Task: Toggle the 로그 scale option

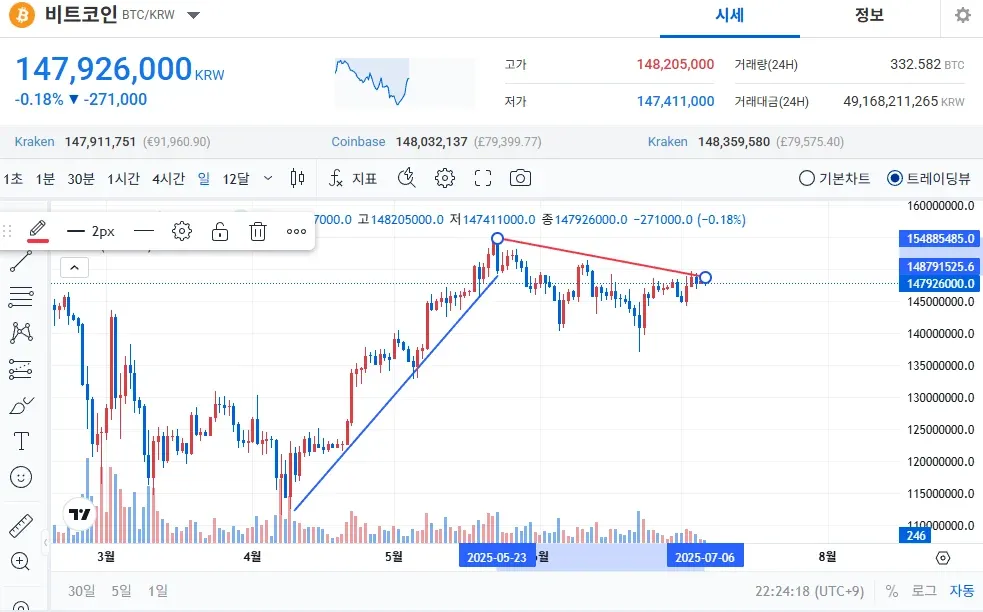Action: click(923, 590)
